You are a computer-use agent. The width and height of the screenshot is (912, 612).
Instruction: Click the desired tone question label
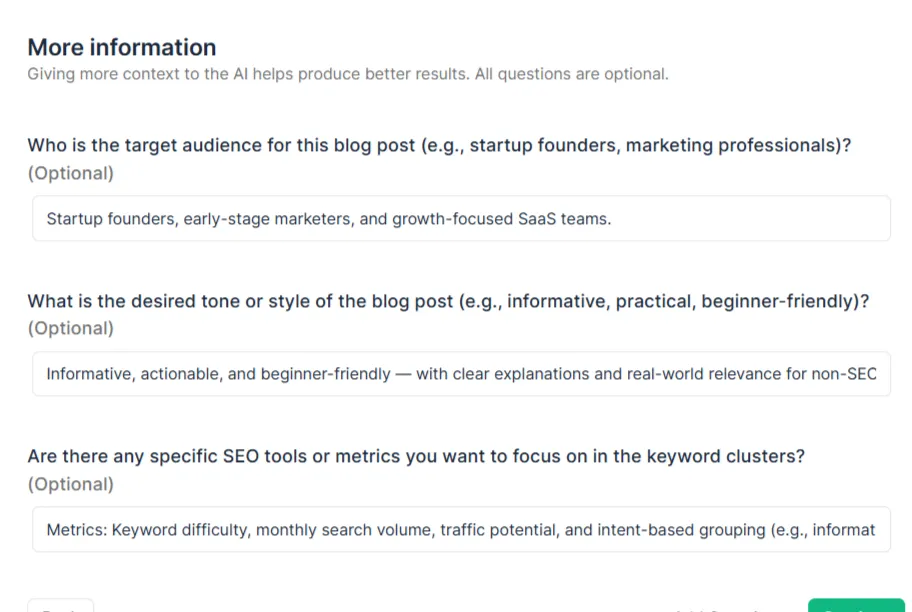tap(448, 301)
